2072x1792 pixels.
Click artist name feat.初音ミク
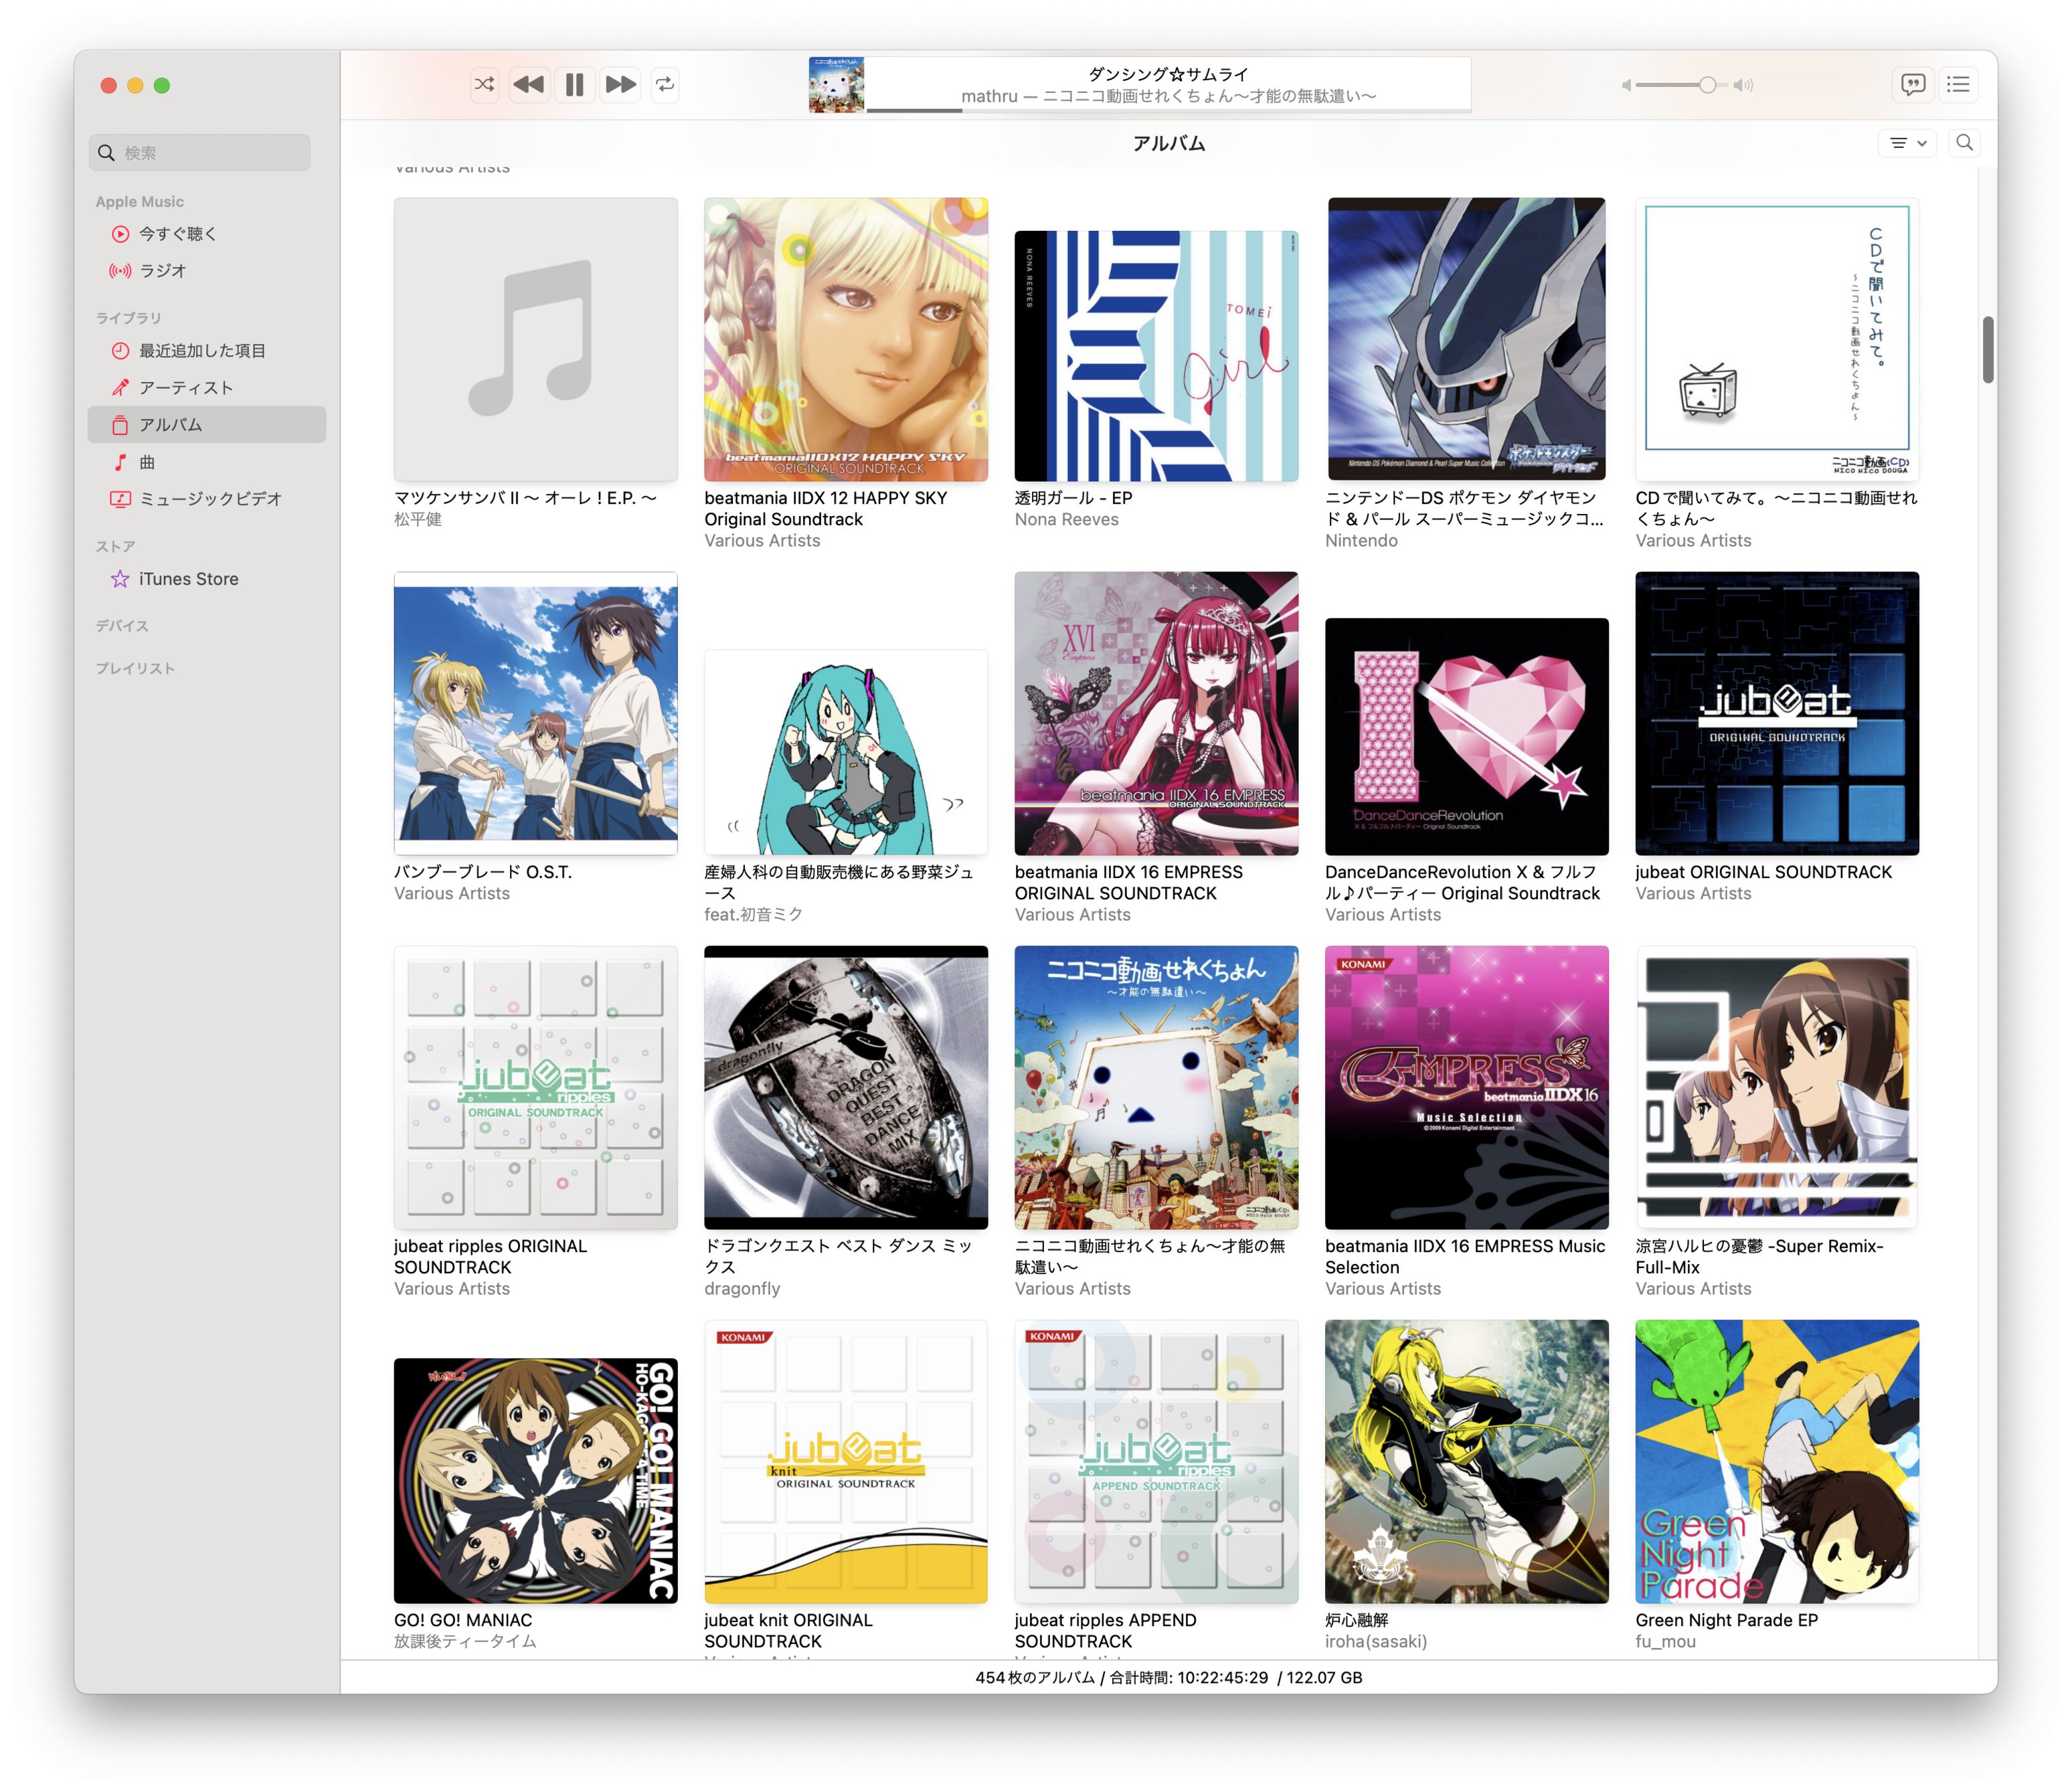pos(753,914)
